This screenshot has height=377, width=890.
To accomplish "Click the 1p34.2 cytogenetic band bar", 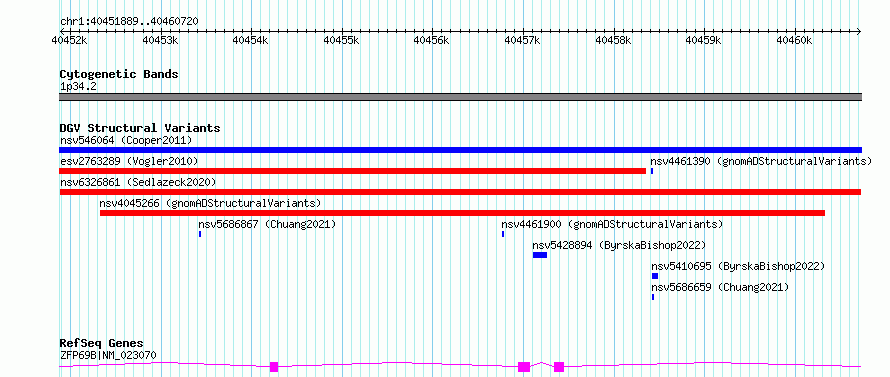I will (460, 97).
